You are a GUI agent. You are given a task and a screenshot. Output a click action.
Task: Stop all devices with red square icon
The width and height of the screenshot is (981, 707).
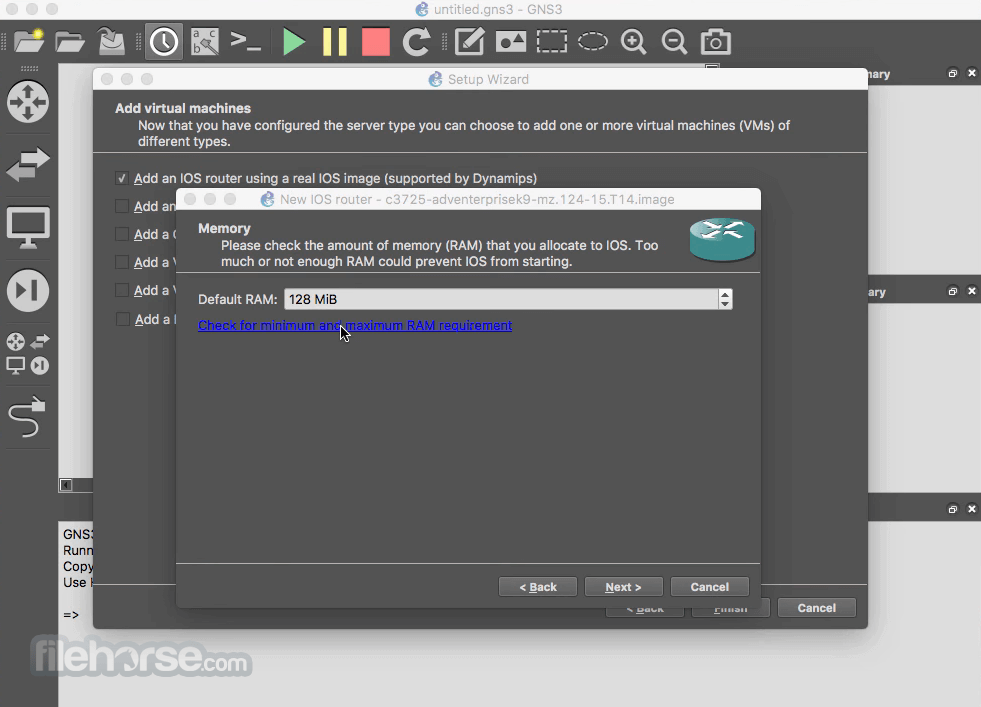point(375,42)
